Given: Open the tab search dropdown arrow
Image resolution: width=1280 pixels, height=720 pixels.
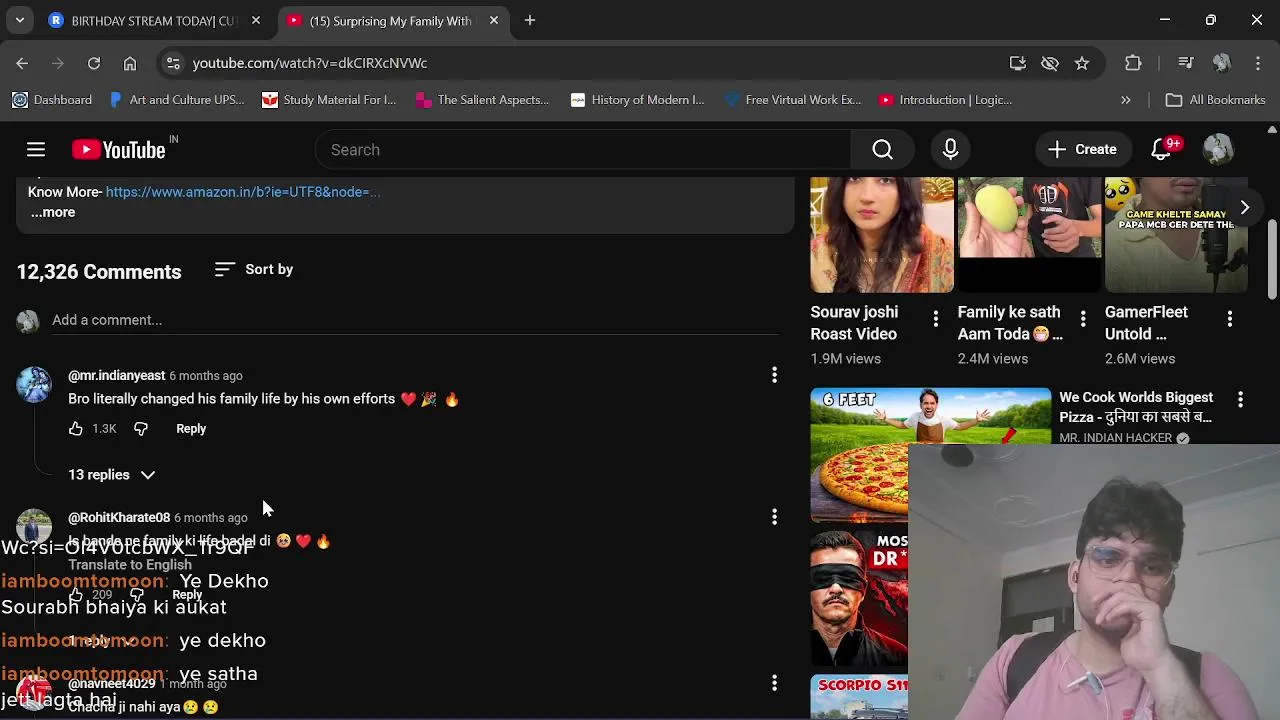Looking at the screenshot, I should coord(19,20).
